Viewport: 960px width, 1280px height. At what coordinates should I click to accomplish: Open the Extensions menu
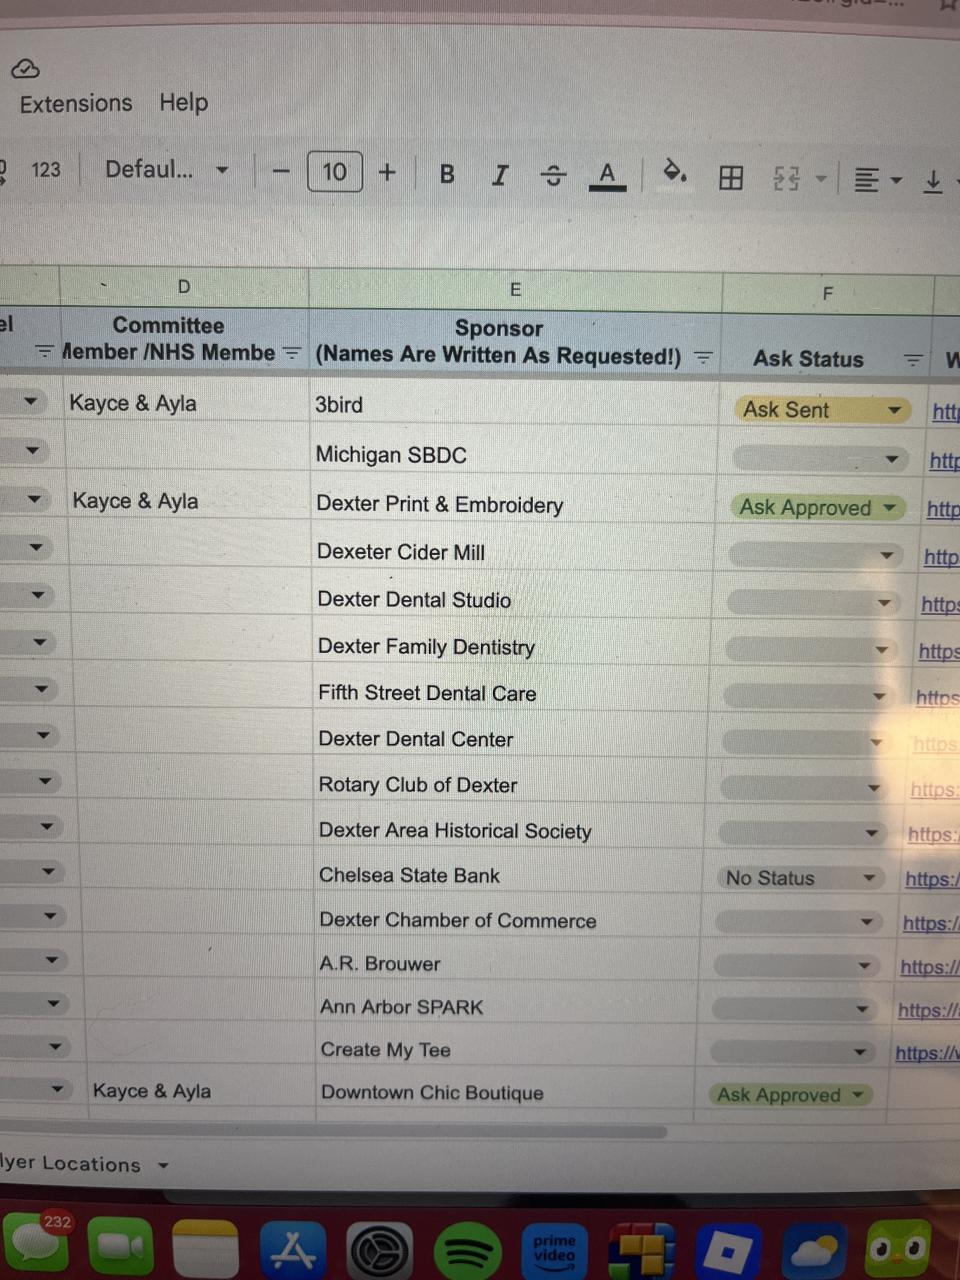(x=76, y=103)
